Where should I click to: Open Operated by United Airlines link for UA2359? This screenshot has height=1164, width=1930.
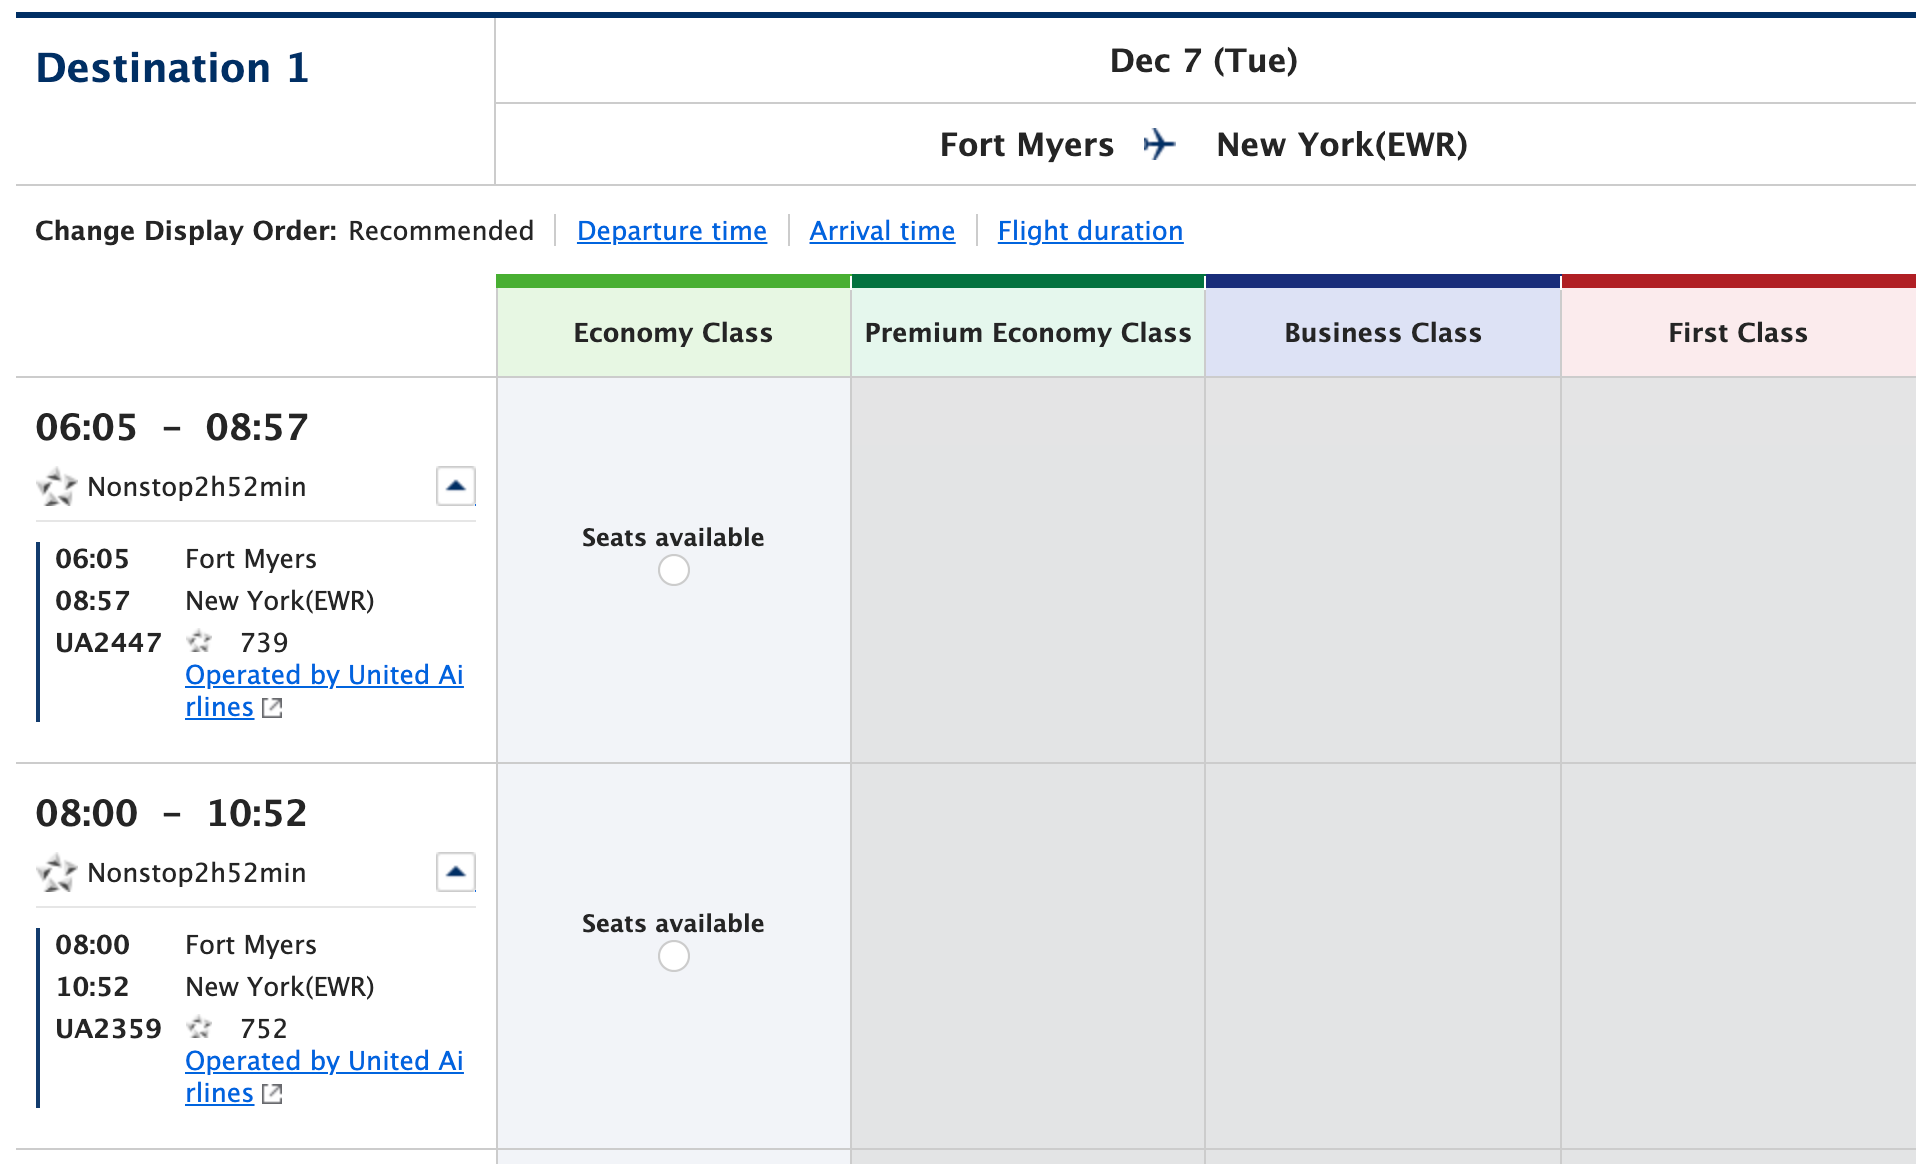pos(324,1061)
